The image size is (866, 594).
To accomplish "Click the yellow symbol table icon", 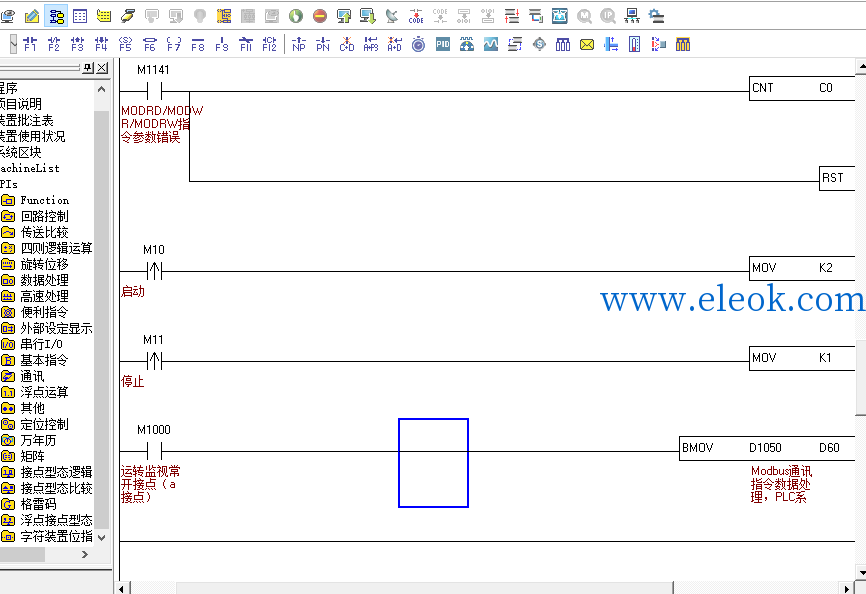I will (x=104, y=16).
